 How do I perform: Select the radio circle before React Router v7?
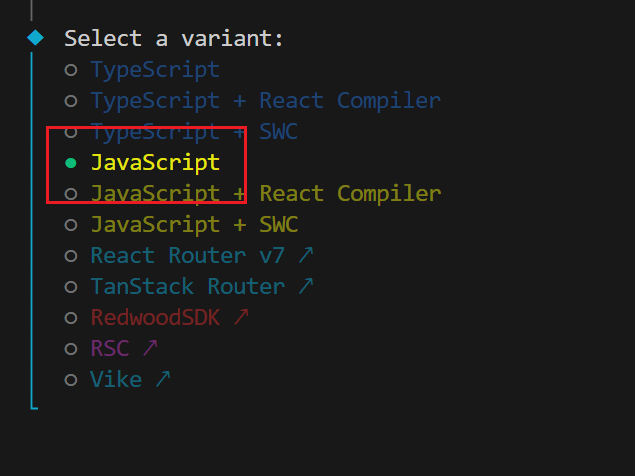(x=70, y=256)
